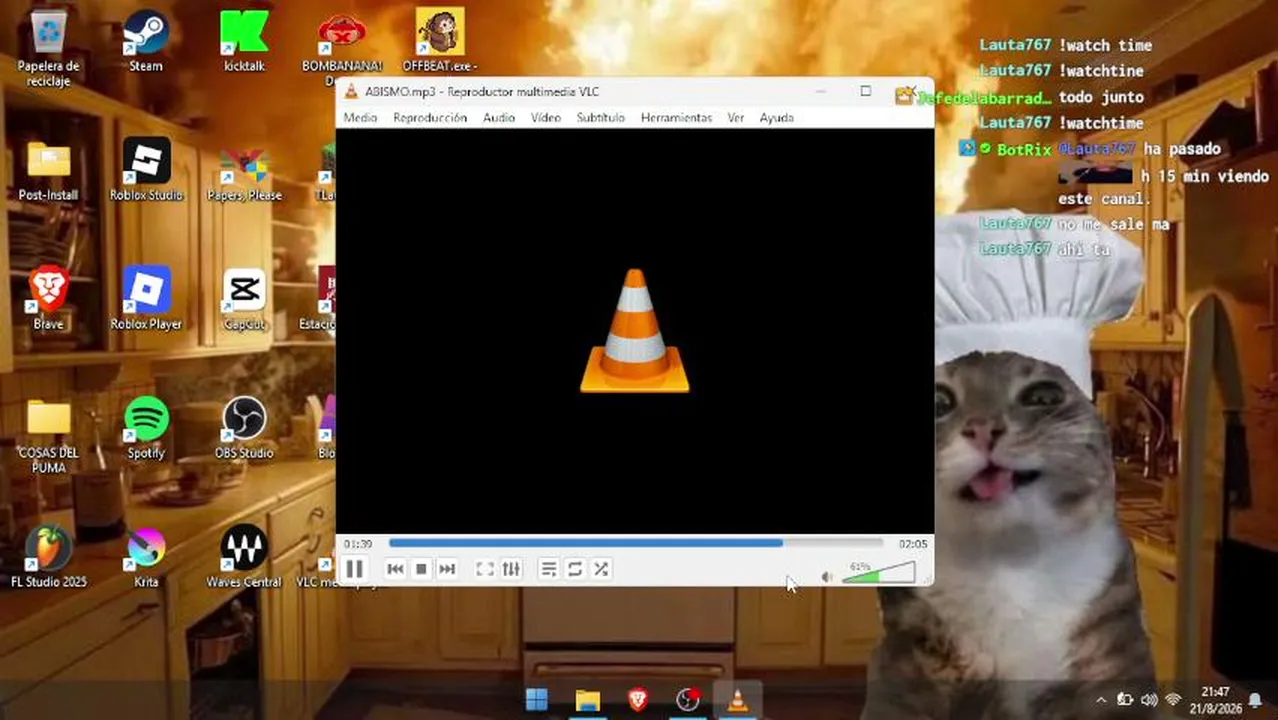
Task: Click the VLC cone logo in video area
Action: 635,331
